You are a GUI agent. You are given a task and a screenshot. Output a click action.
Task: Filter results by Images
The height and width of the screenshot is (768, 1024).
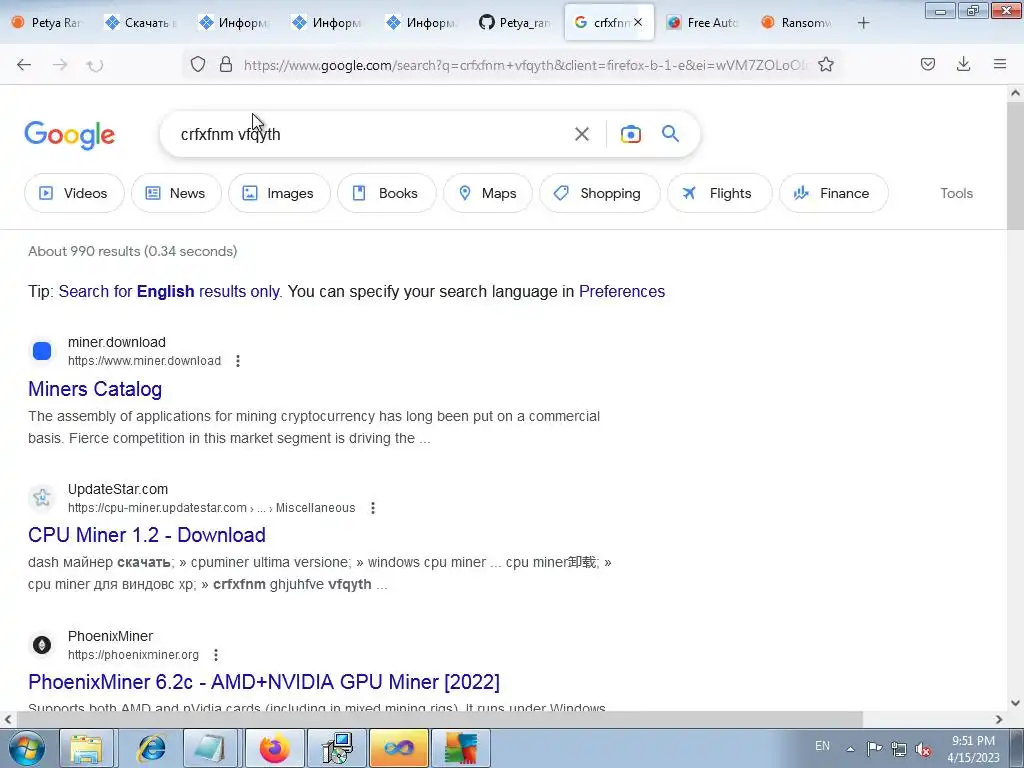279,193
